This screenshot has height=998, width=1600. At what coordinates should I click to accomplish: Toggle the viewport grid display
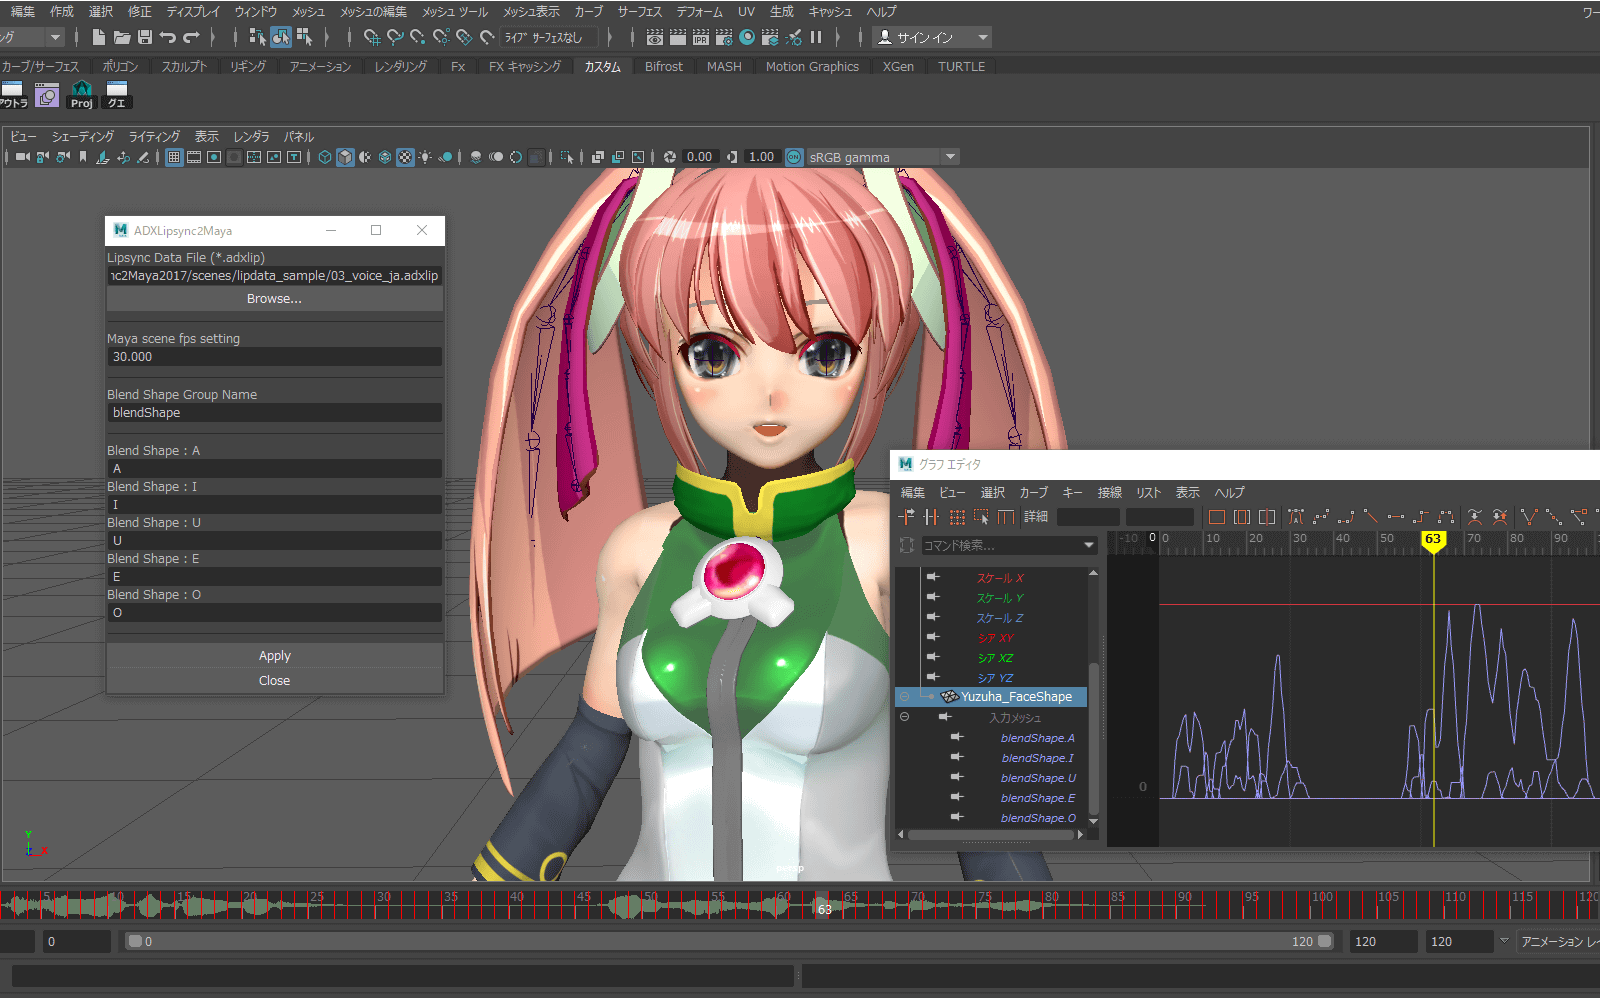174,157
